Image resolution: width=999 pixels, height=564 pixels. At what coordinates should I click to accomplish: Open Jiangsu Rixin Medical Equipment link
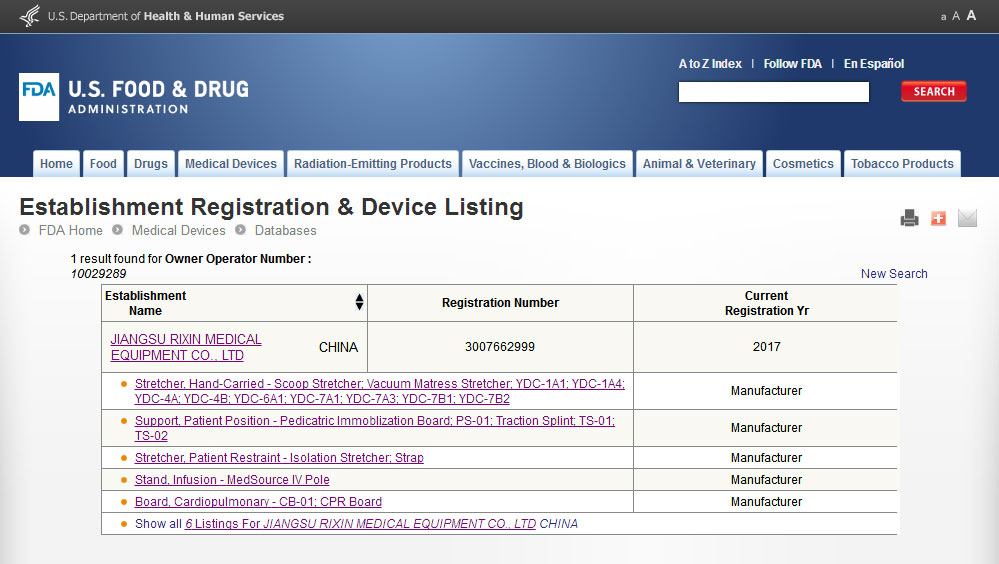(x=186, y=347)
